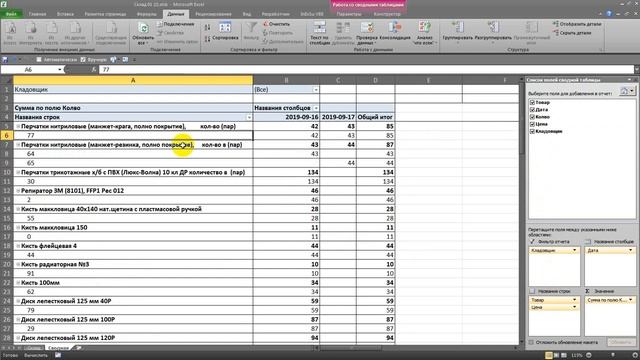
Task: Click the Обновить button in field list
Action: click(621, 342)
